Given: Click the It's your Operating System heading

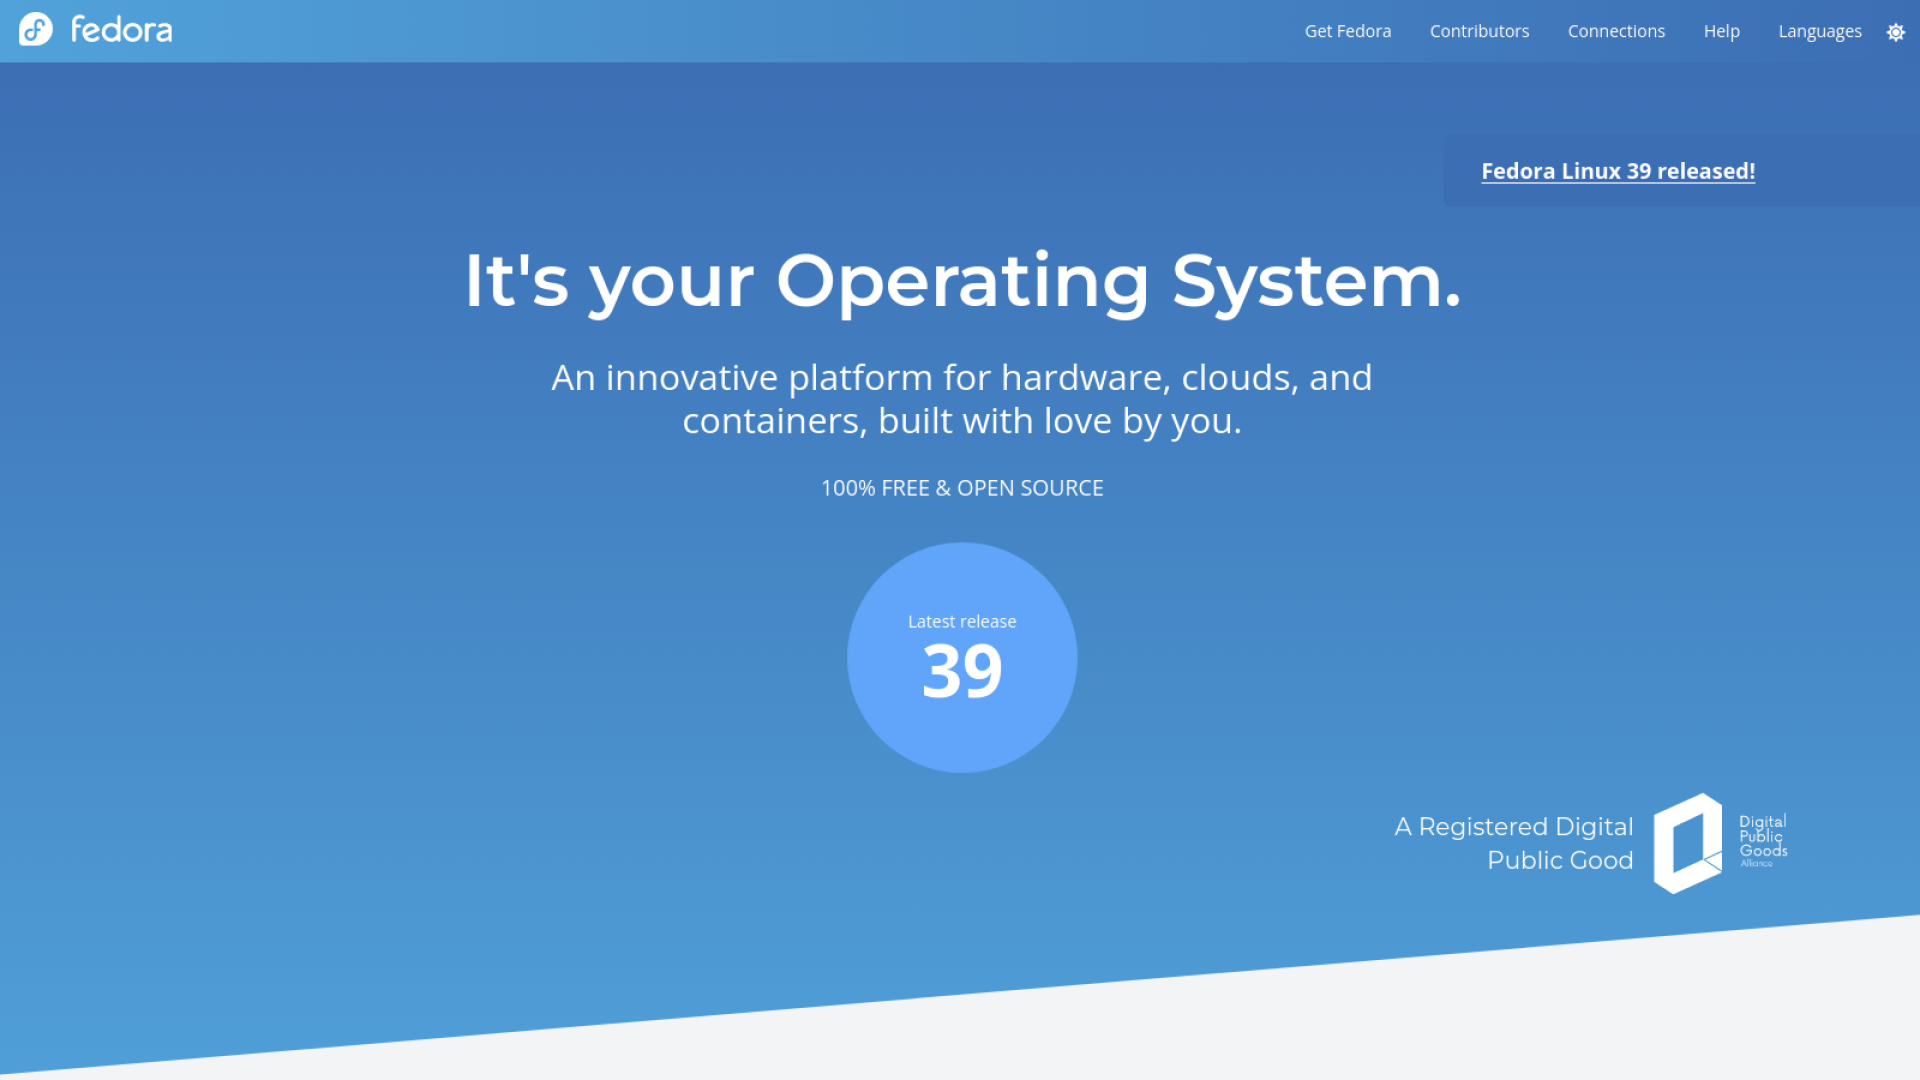Looking at the screenshot, I should pos(962,281).
